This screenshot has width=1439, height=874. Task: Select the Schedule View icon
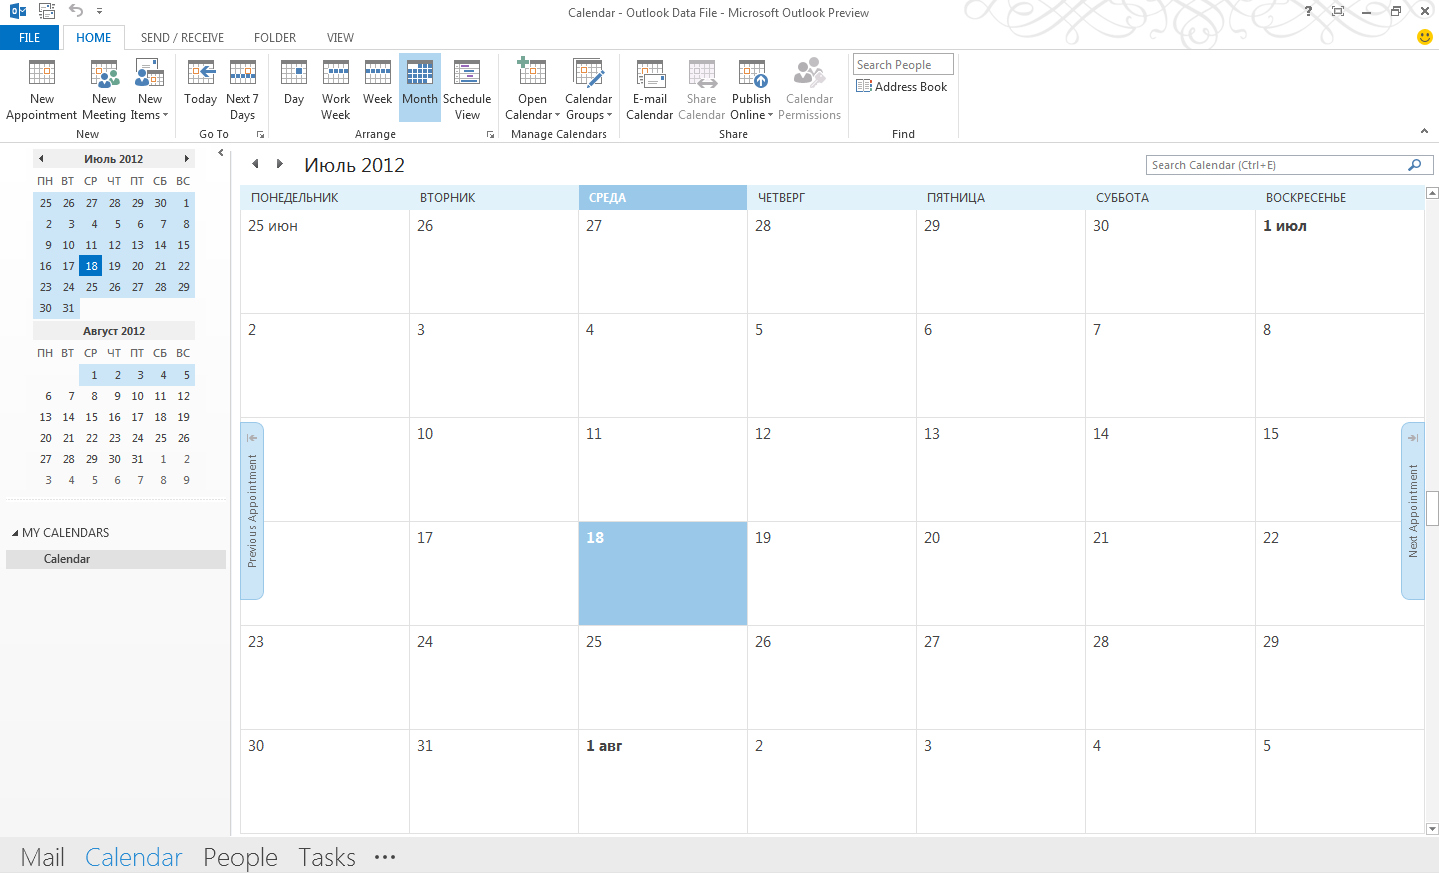click(x=467, y=89)
